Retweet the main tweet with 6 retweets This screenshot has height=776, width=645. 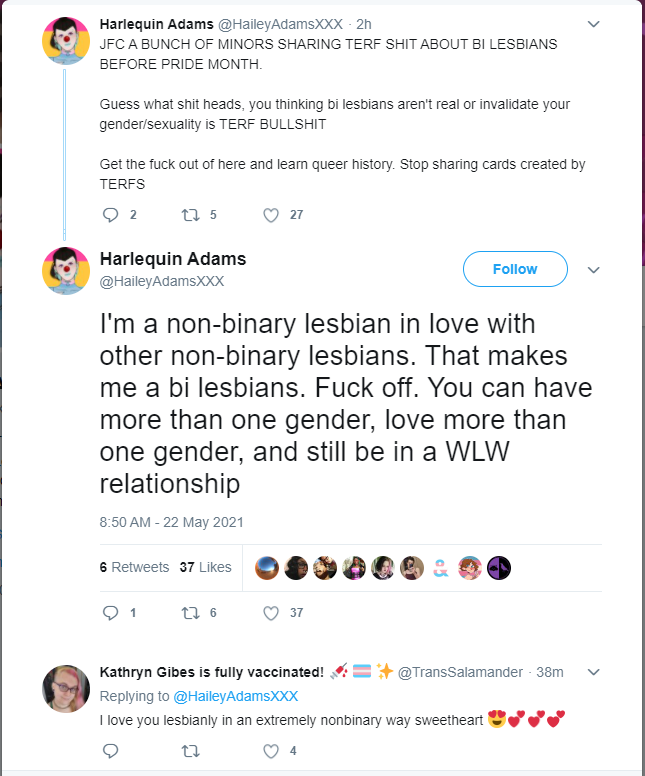191,613
